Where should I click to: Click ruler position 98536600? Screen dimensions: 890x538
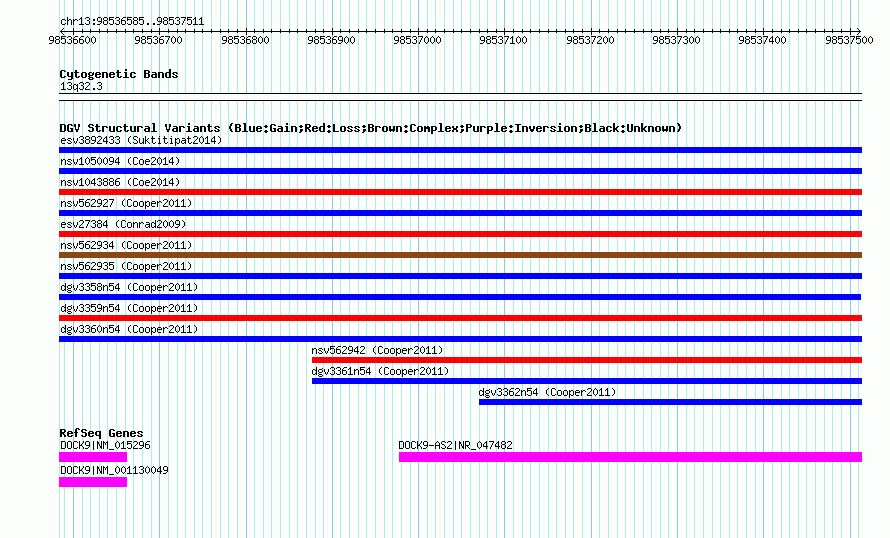pyautogui.click(x=72, y=40)
